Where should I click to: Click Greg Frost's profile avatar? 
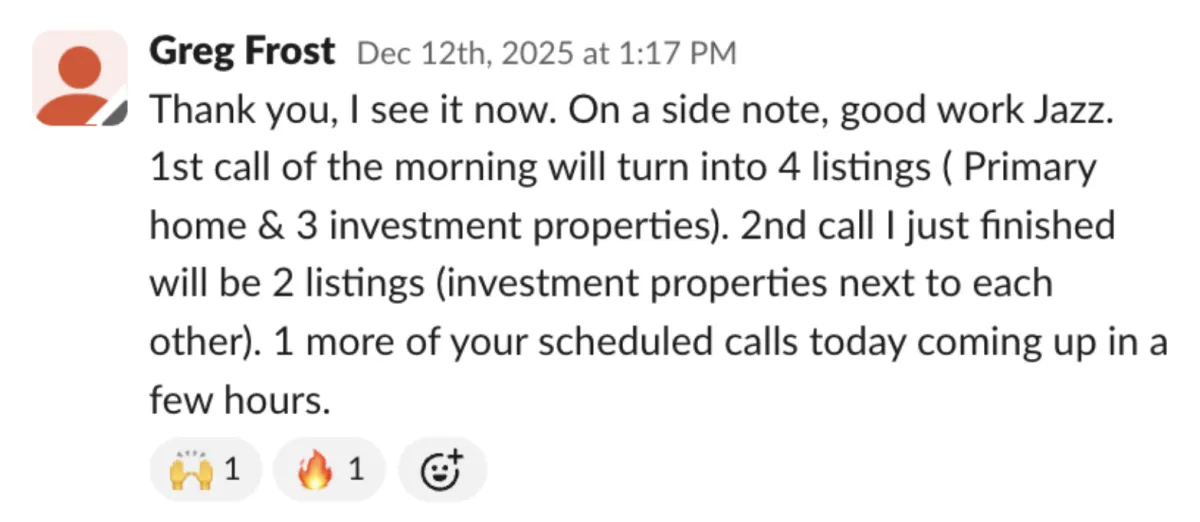coord(80,78)
